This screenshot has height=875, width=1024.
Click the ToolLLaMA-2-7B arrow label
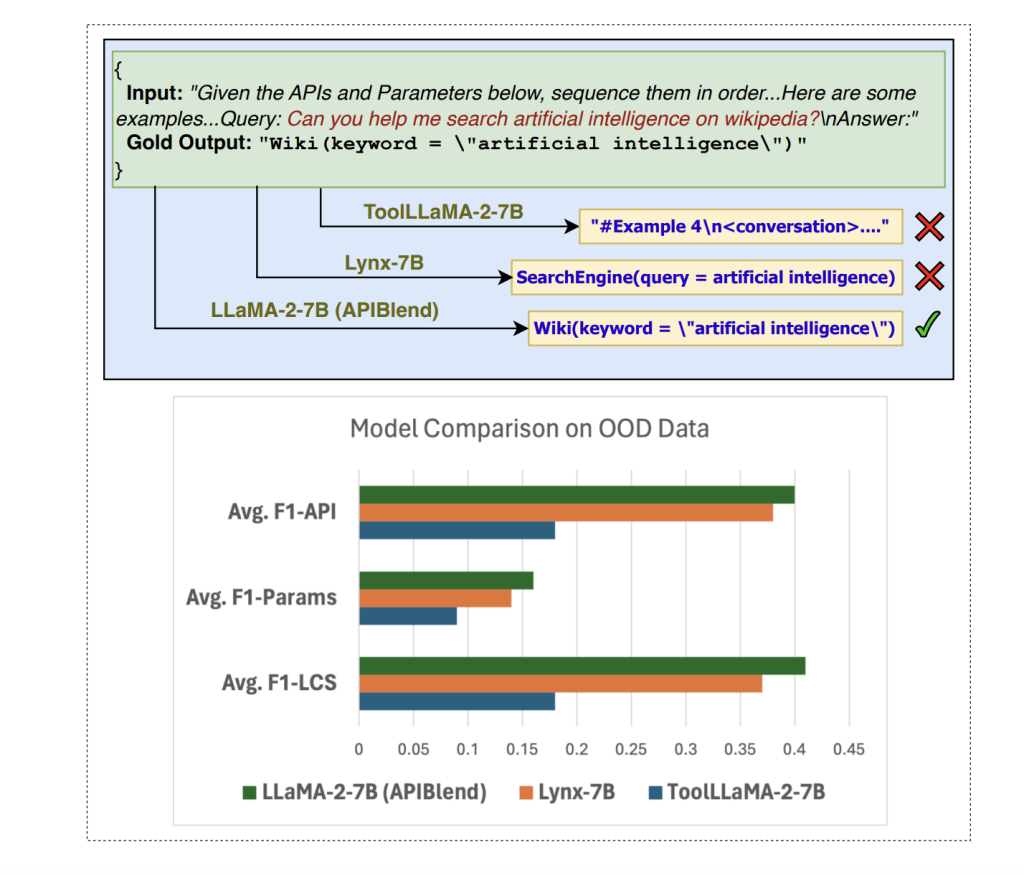click(443, 212)
